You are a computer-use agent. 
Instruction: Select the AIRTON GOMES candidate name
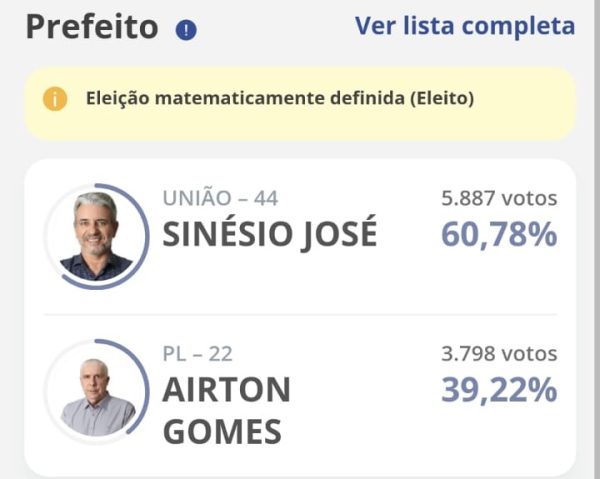(226, 410)
